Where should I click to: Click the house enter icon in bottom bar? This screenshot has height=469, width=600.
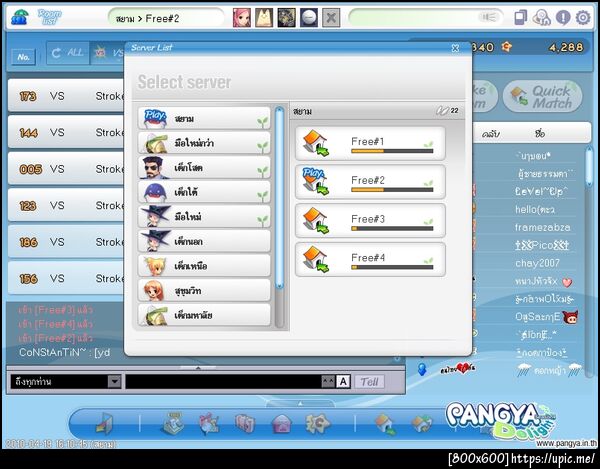point(385,424)
